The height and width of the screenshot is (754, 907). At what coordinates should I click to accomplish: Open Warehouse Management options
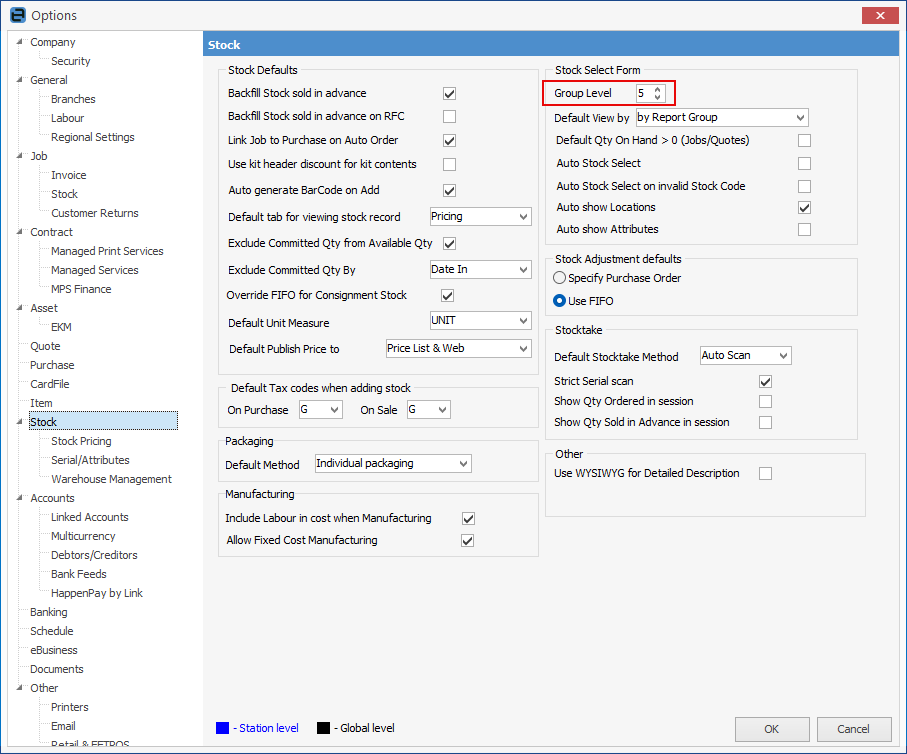111,479
